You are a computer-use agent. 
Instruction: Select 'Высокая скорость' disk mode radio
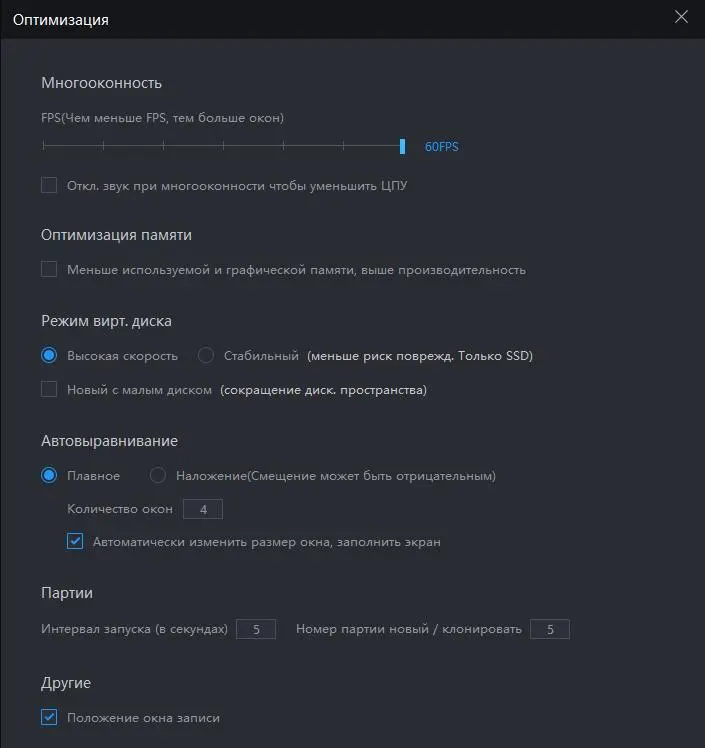click(x=49, y=355)
